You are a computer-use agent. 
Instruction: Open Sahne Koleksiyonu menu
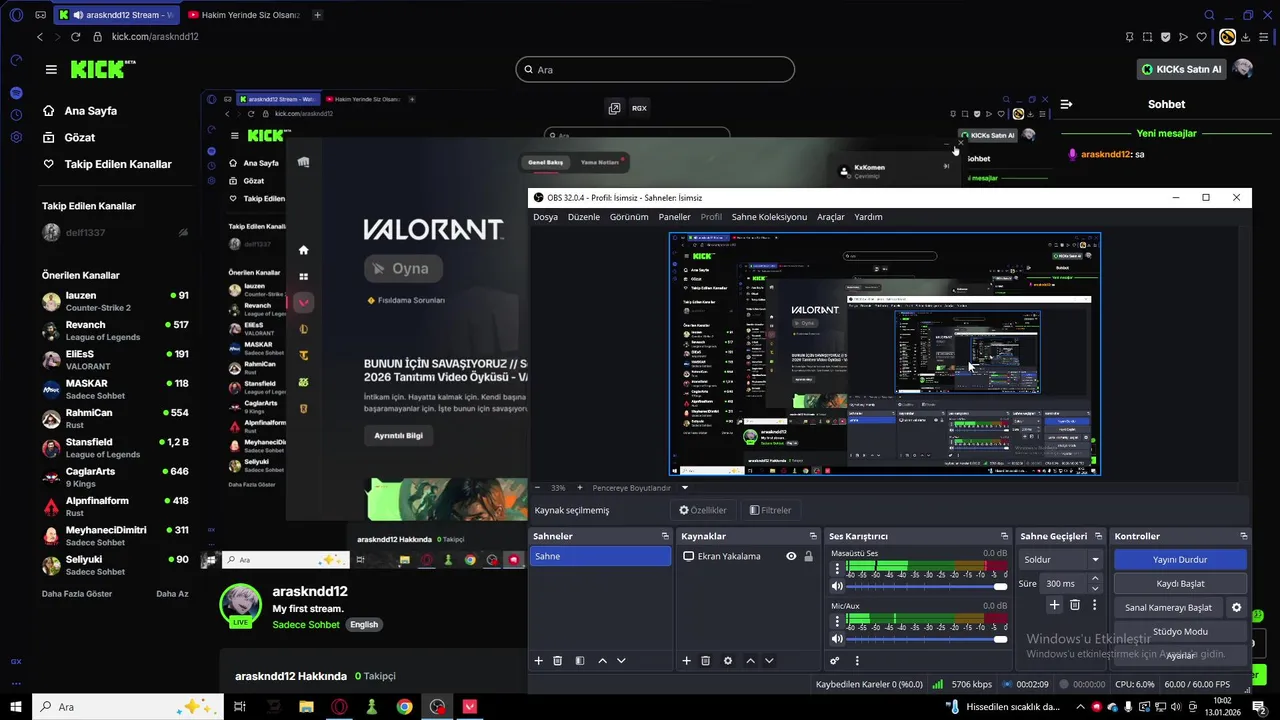[769, 217]
